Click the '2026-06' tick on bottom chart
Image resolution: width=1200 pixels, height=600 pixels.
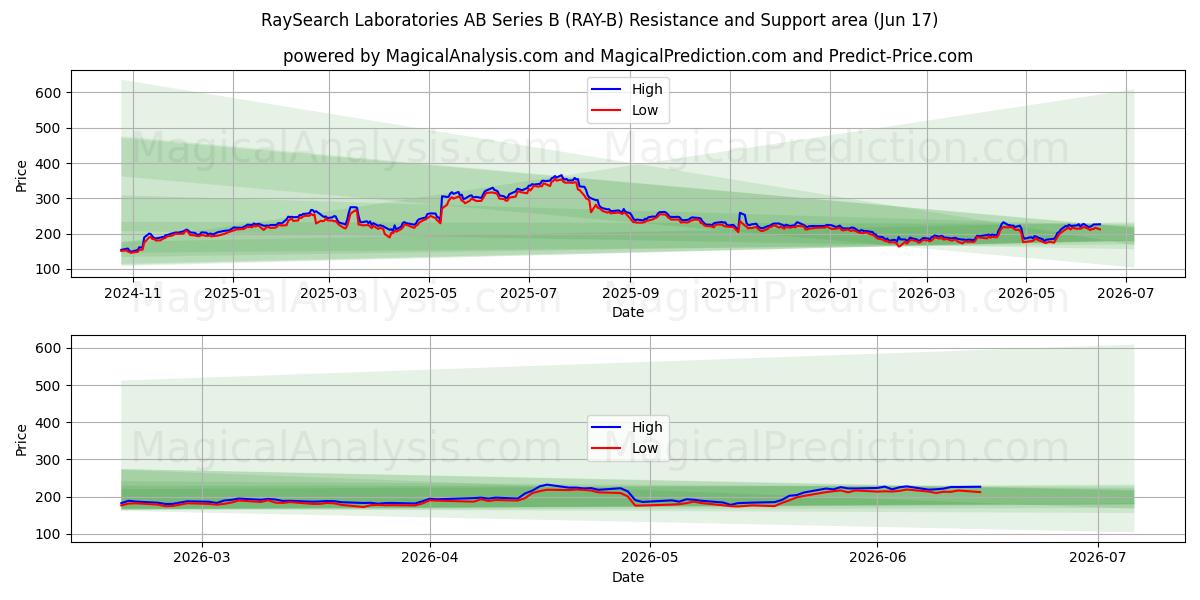click(x=877, y=557)
